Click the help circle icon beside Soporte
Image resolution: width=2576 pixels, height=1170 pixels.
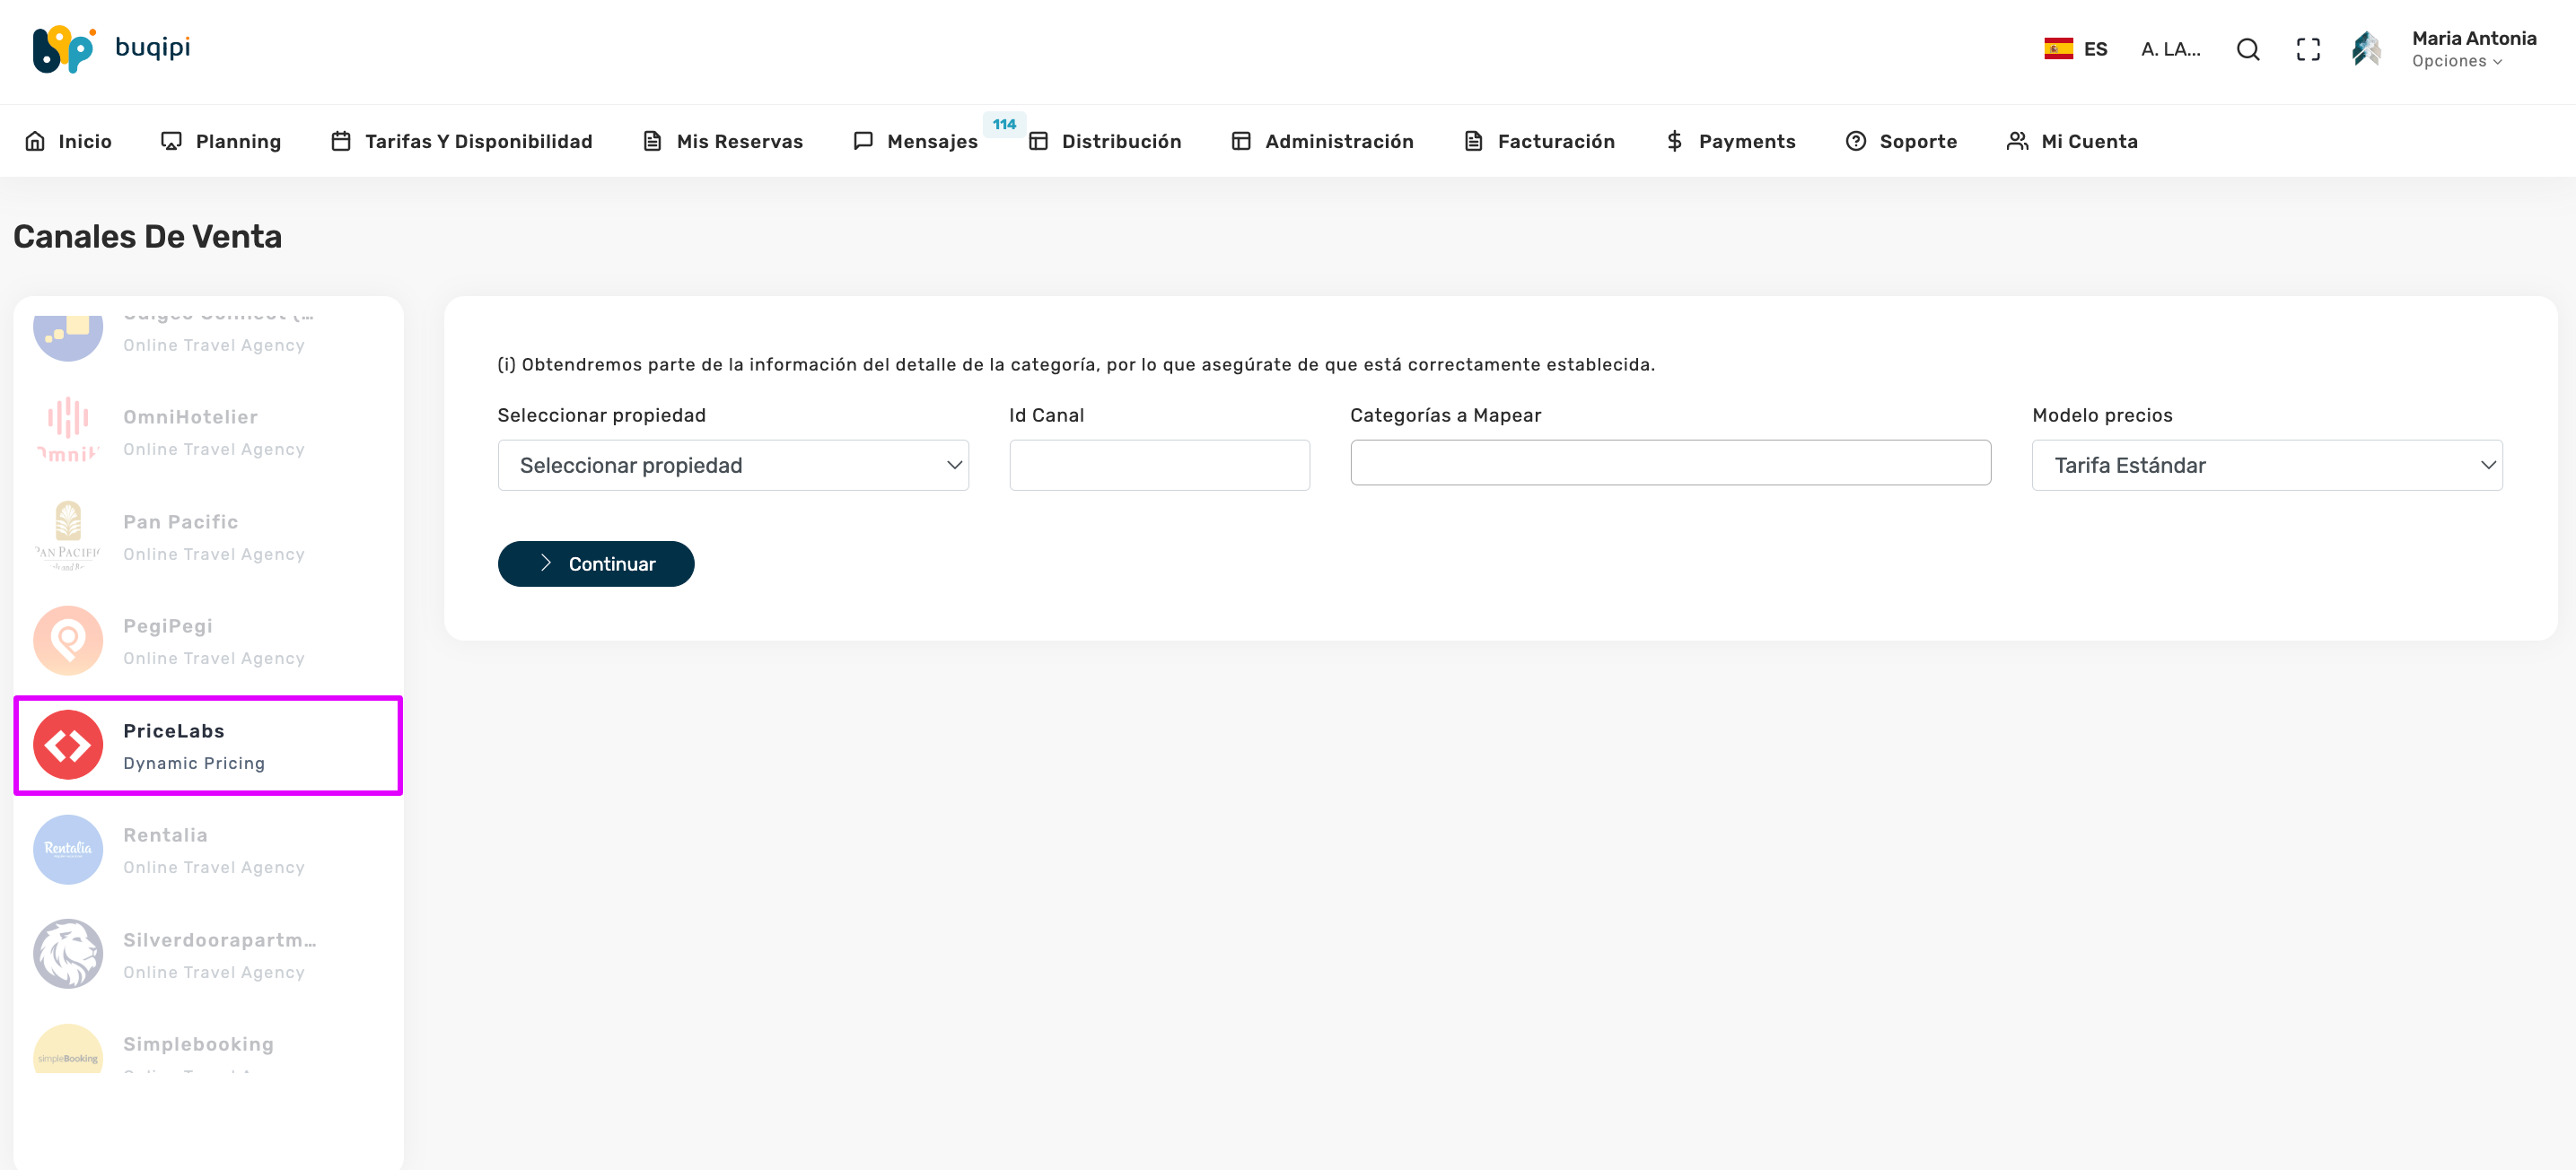pyautogui.click(x=1855, y=141)
